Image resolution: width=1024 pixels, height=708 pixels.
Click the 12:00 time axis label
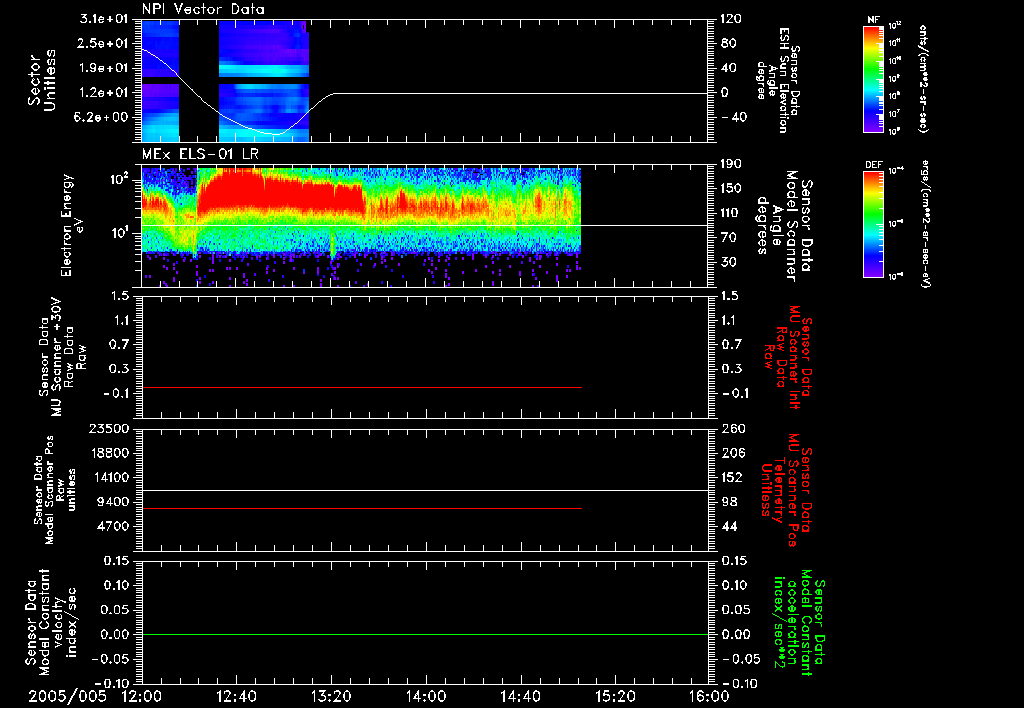[x=142, y=696]
